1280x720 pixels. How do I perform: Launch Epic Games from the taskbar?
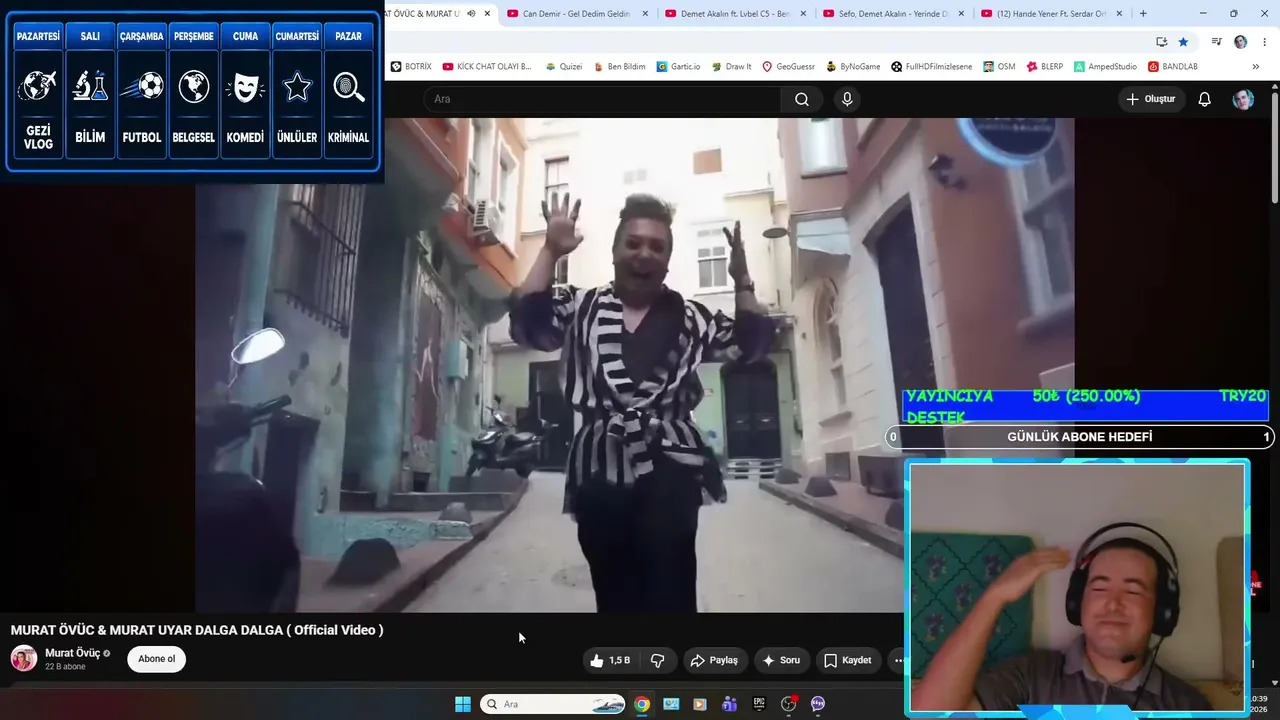pyautogui.click(x=759, y=704)
